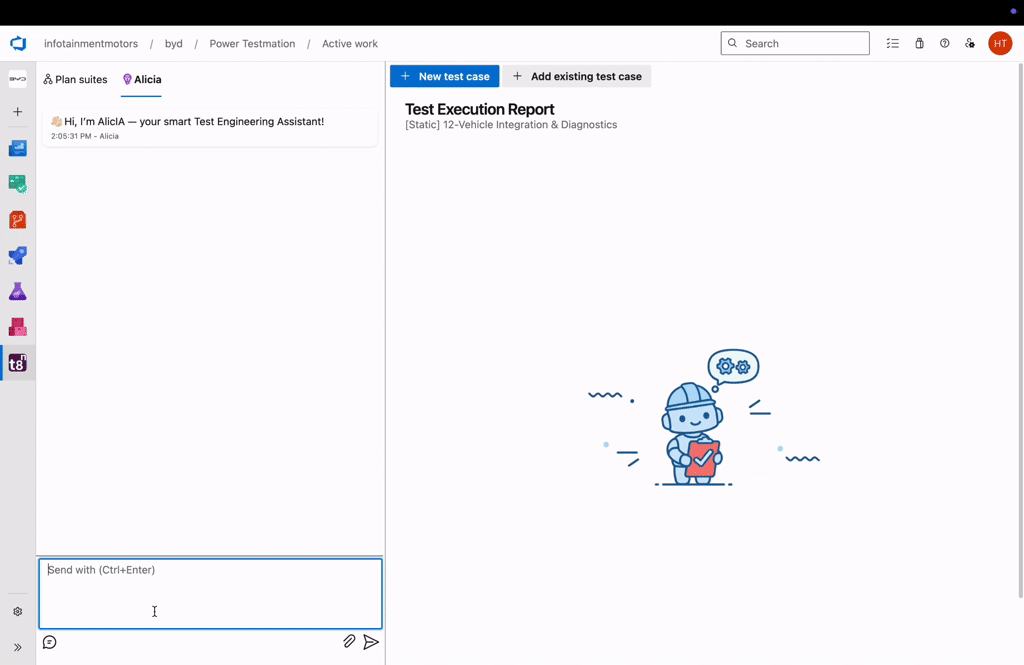Send the chat message with the arrow icon

[371, 641]
